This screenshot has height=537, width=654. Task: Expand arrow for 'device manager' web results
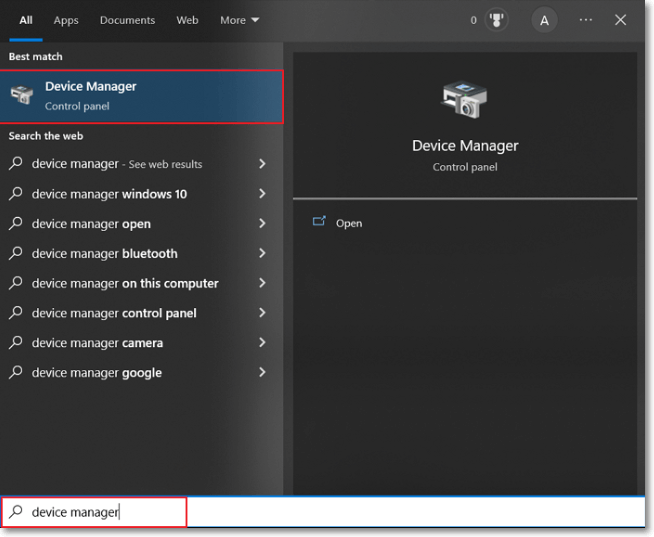coord(262,164)
